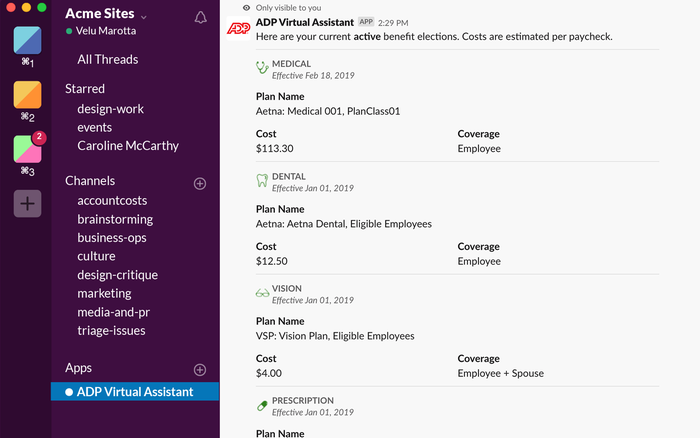Image resolution: width=700 pixels, height=438 pixels.
Task: Click the VISION section heading
Action: (287, 288)
